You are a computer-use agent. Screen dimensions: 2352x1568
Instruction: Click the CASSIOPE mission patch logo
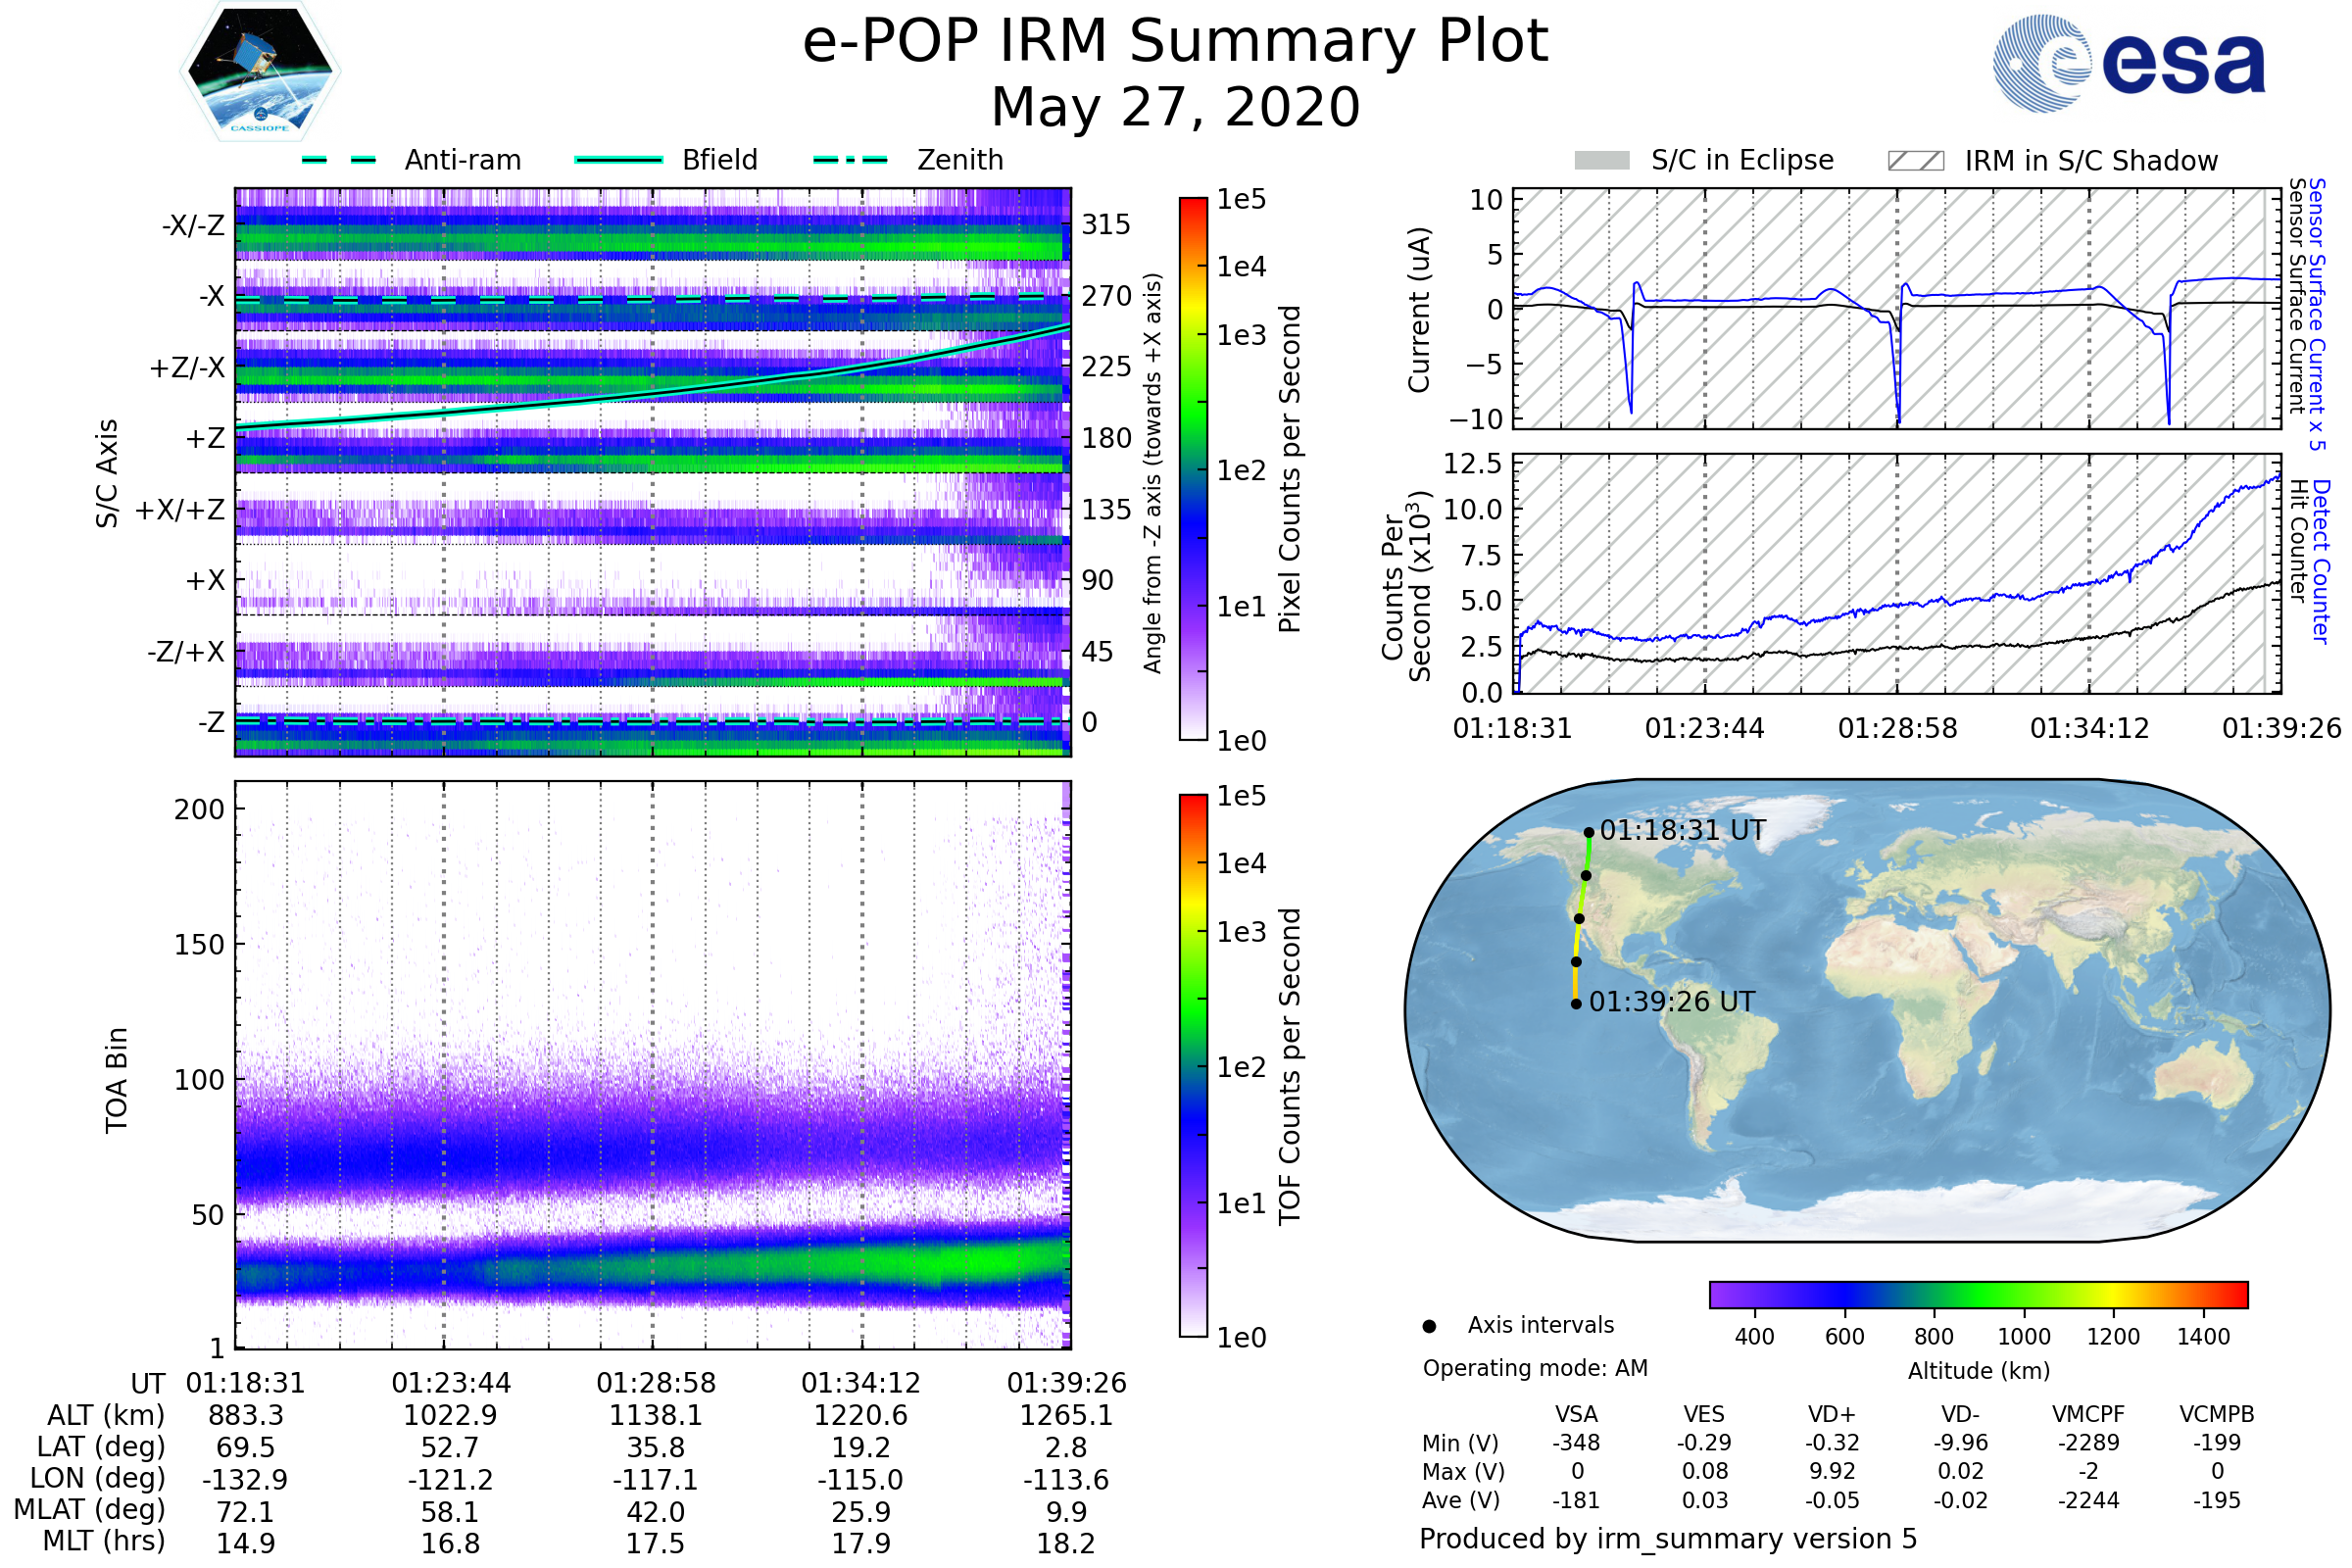coord(260,72)
